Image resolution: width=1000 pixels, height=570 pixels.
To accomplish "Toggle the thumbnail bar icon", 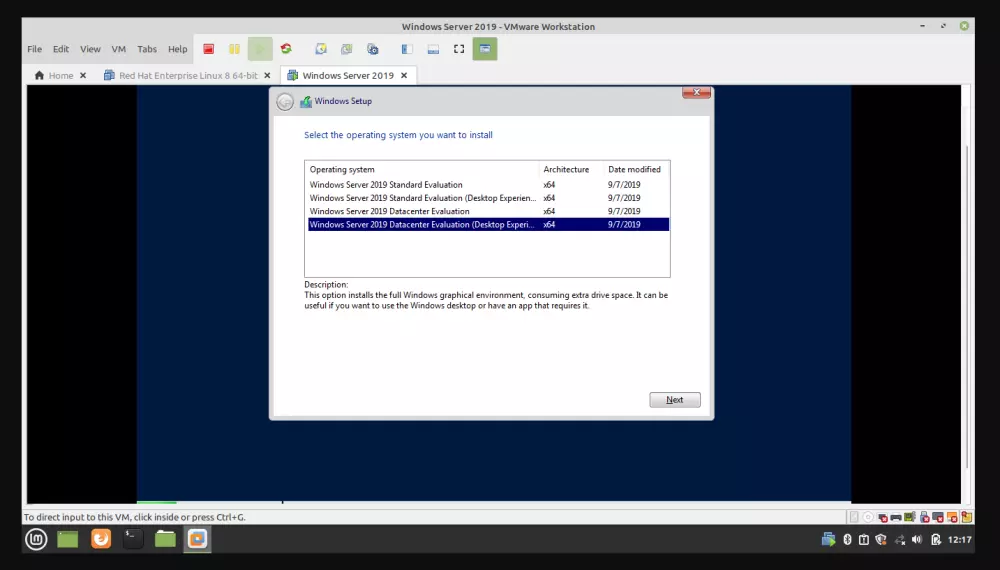I will pyautogui.click(x=433, y=49).
